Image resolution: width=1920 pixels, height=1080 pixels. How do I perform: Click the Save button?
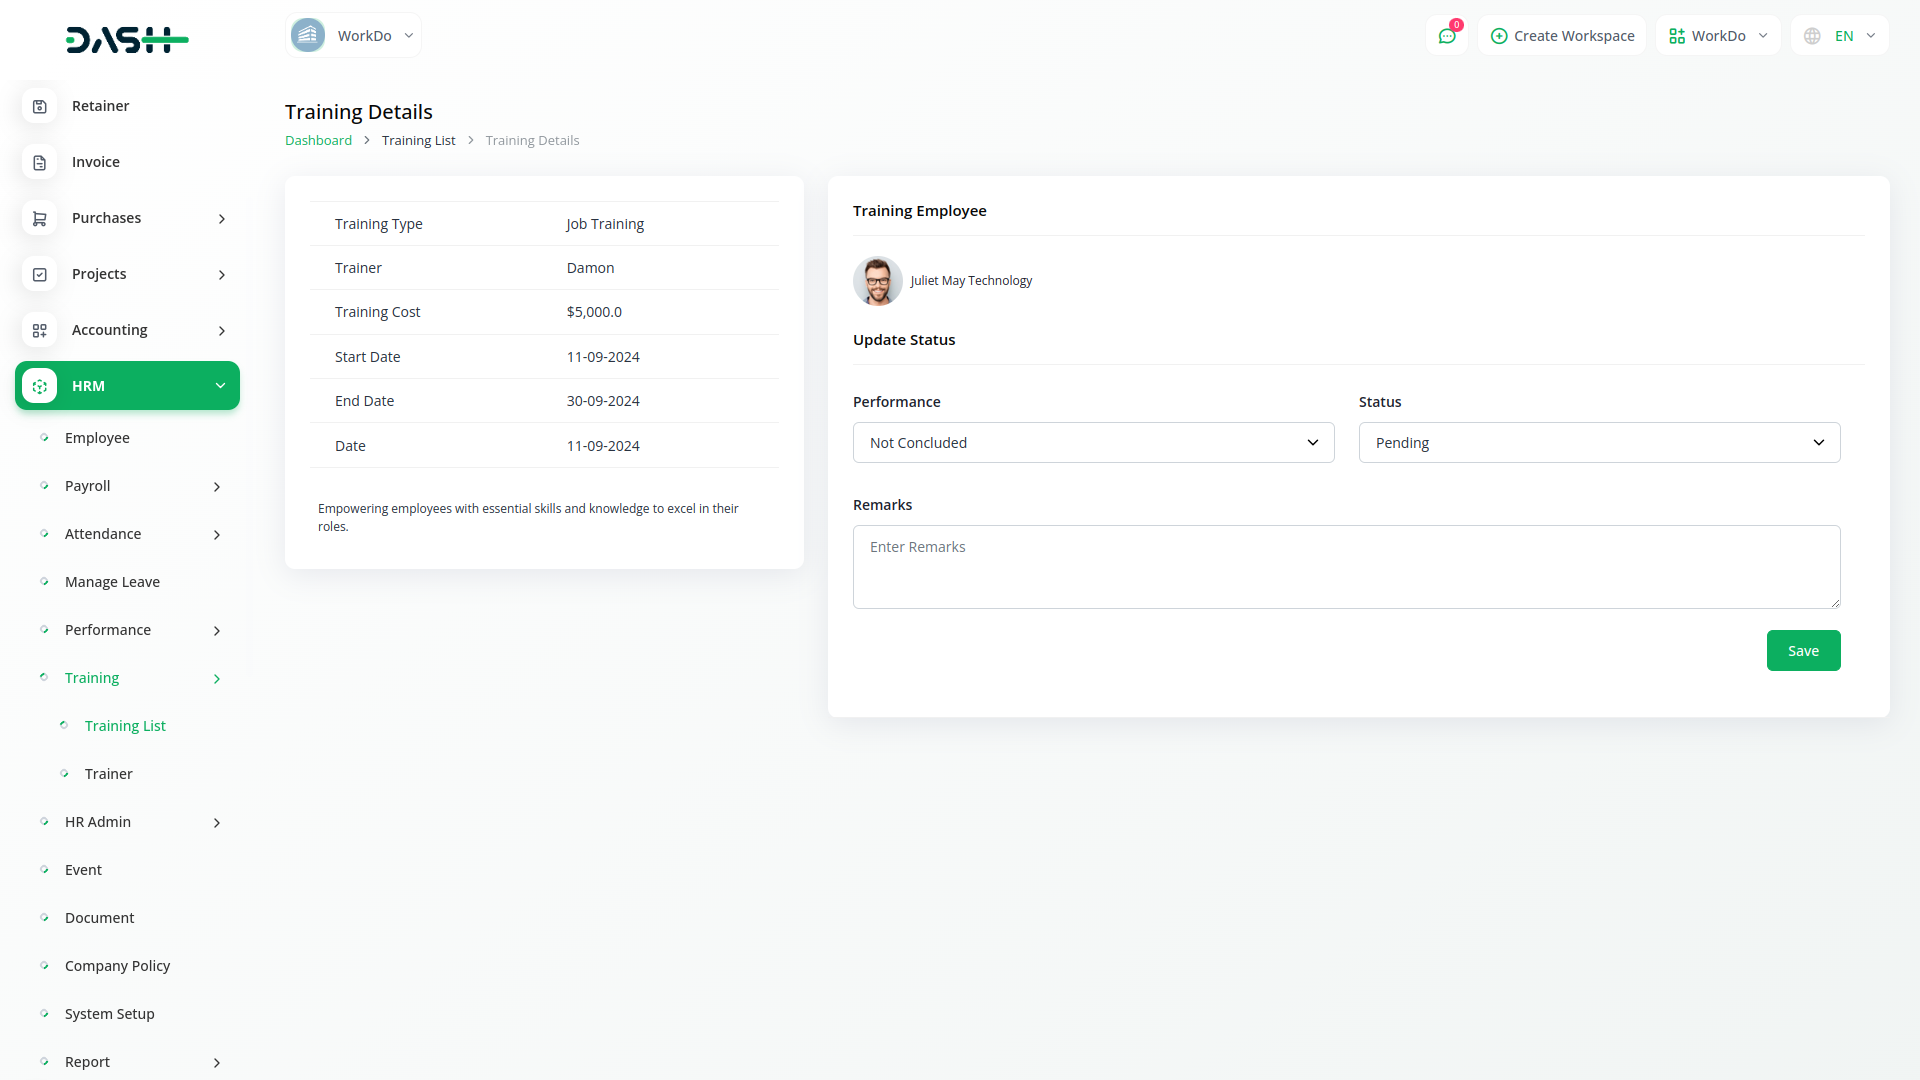1803,651
